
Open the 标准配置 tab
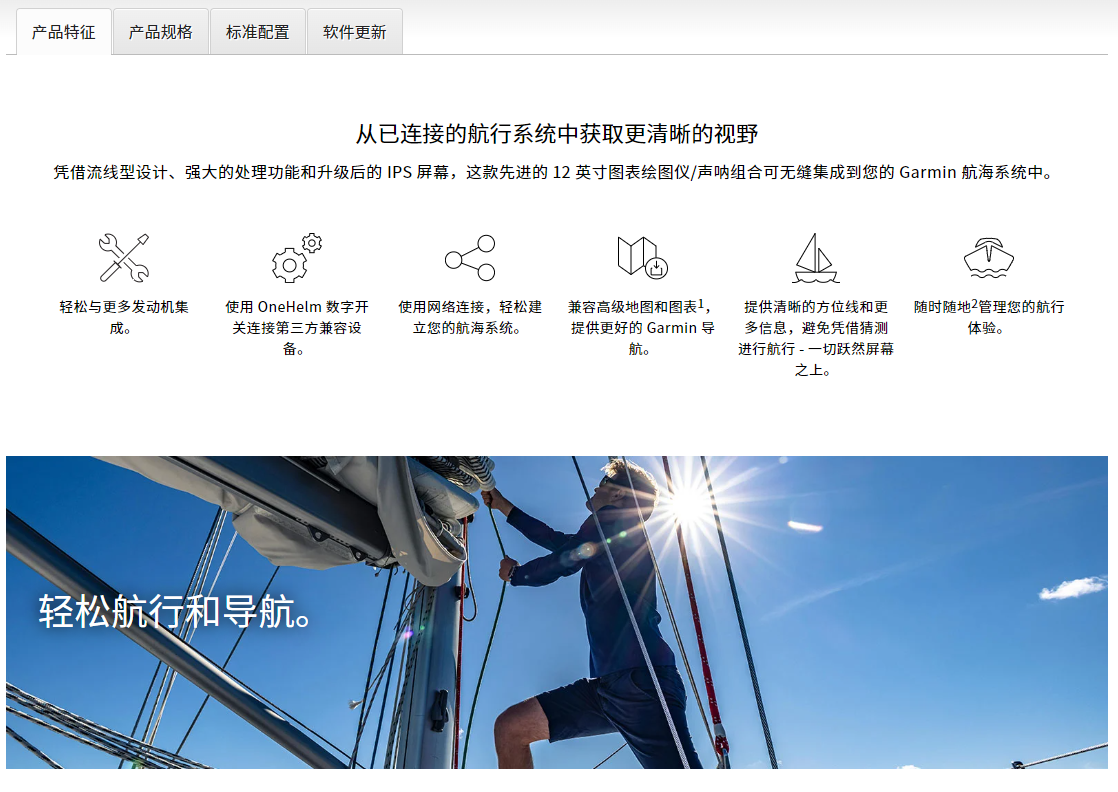pos(257,32)
